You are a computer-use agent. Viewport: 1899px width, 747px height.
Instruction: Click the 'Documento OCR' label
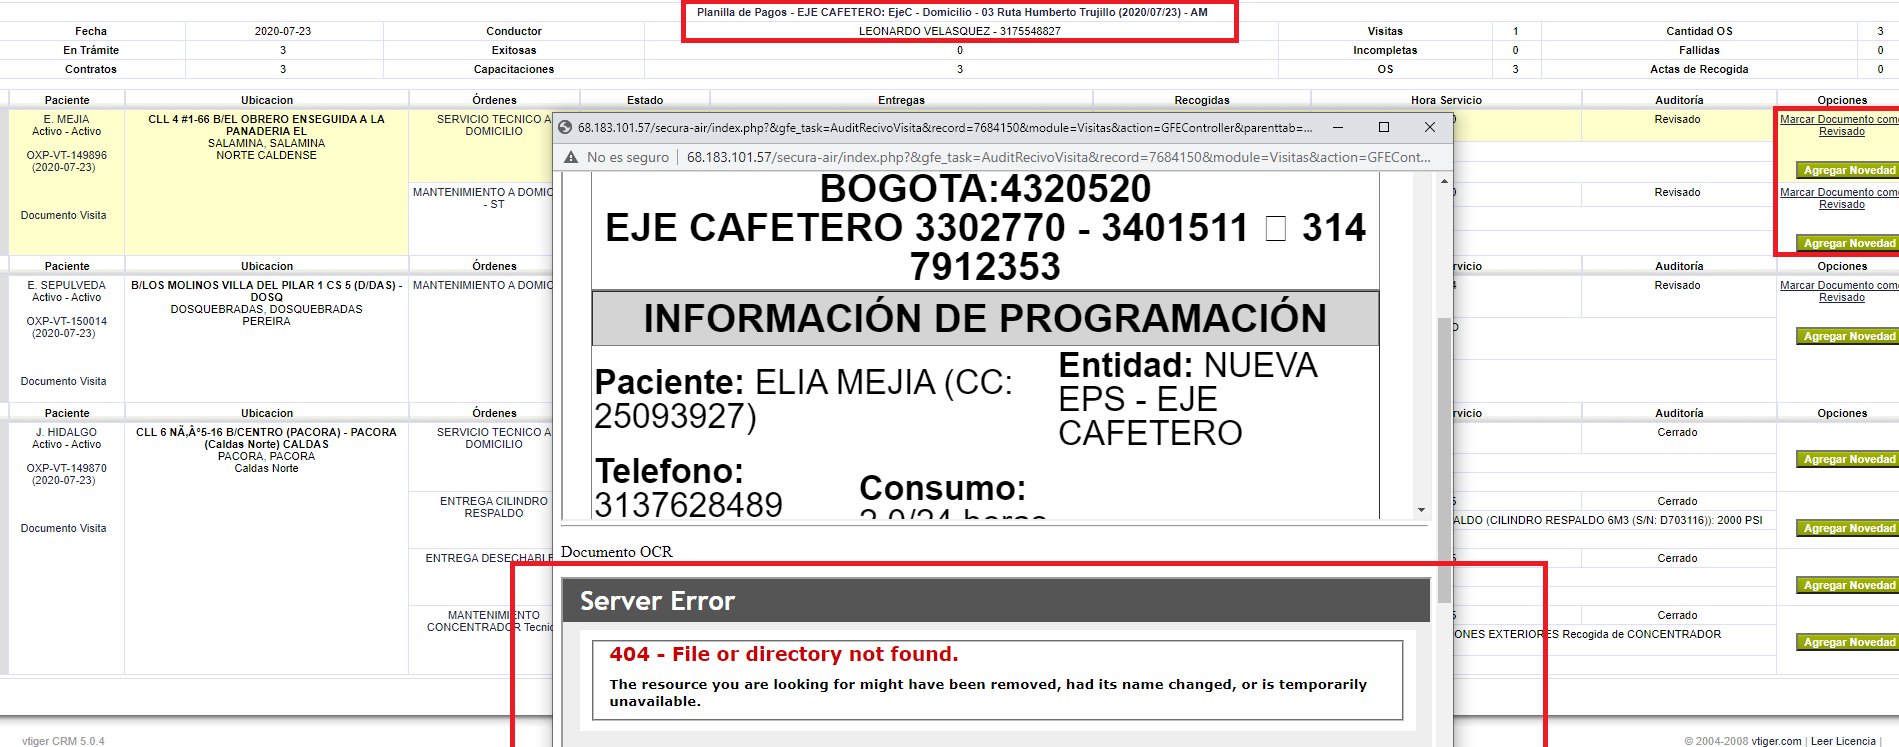617,552
